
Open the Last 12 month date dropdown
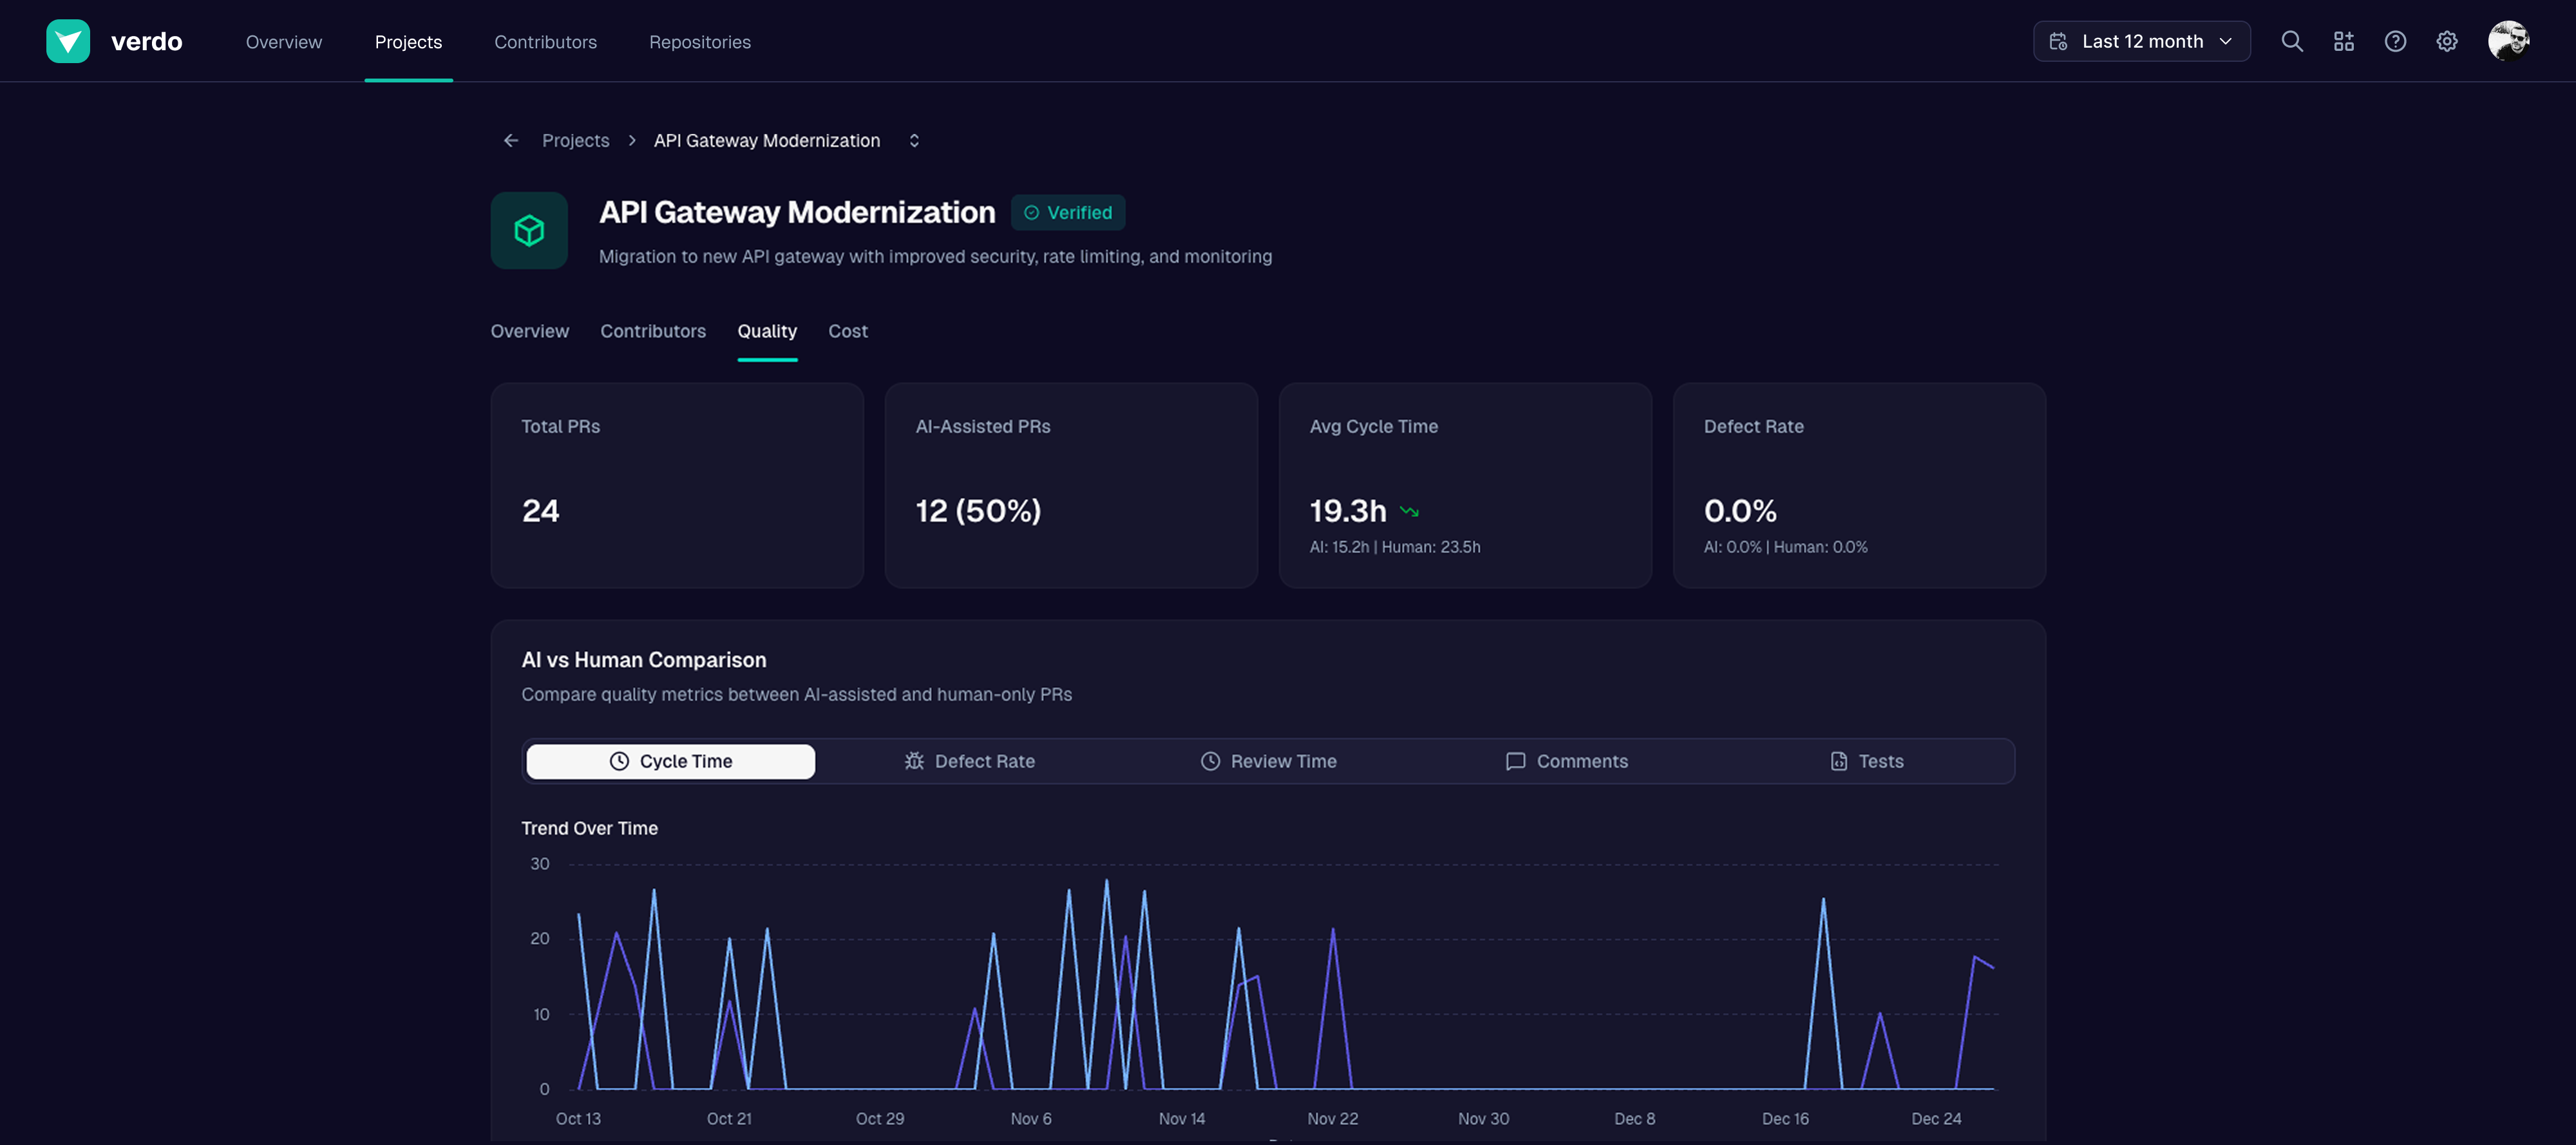2141,41
